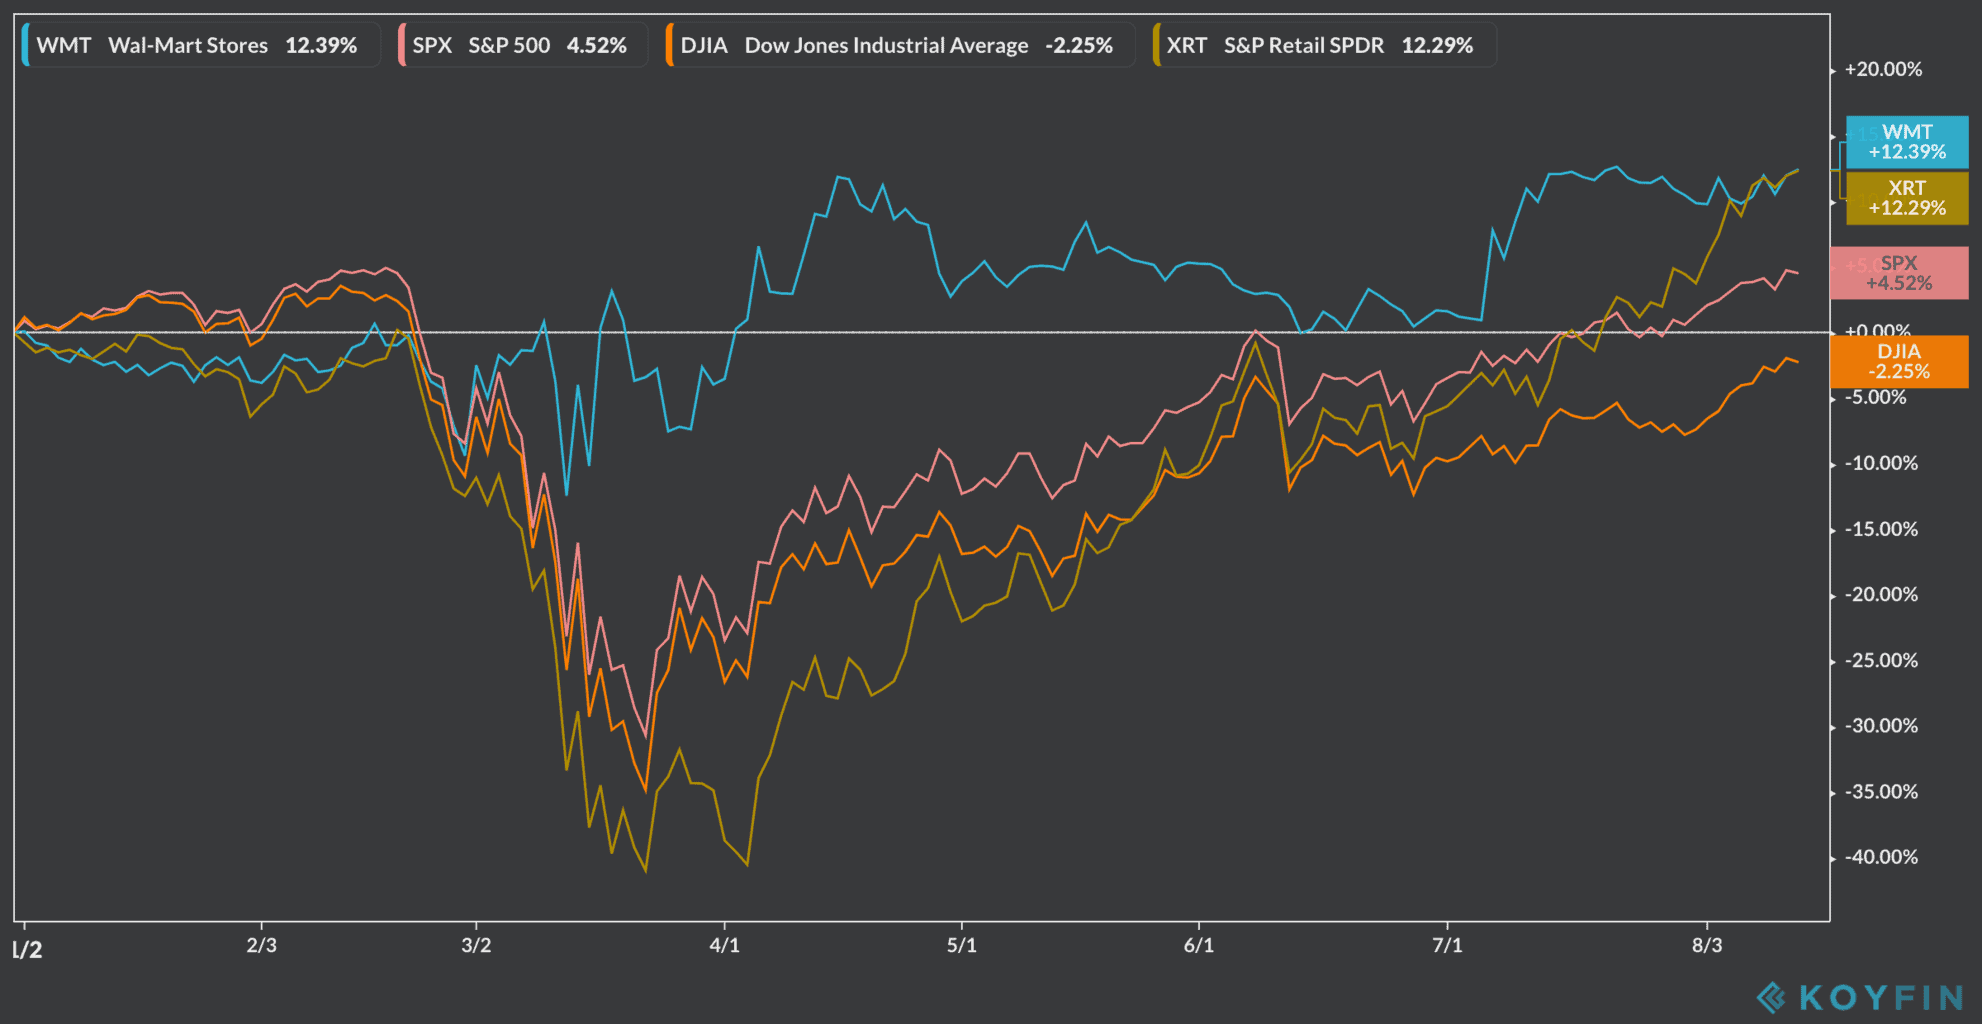Click the -10.00% y-axis label
This screenshot has width=1982, height=1024.
[x=1881, y=463]
